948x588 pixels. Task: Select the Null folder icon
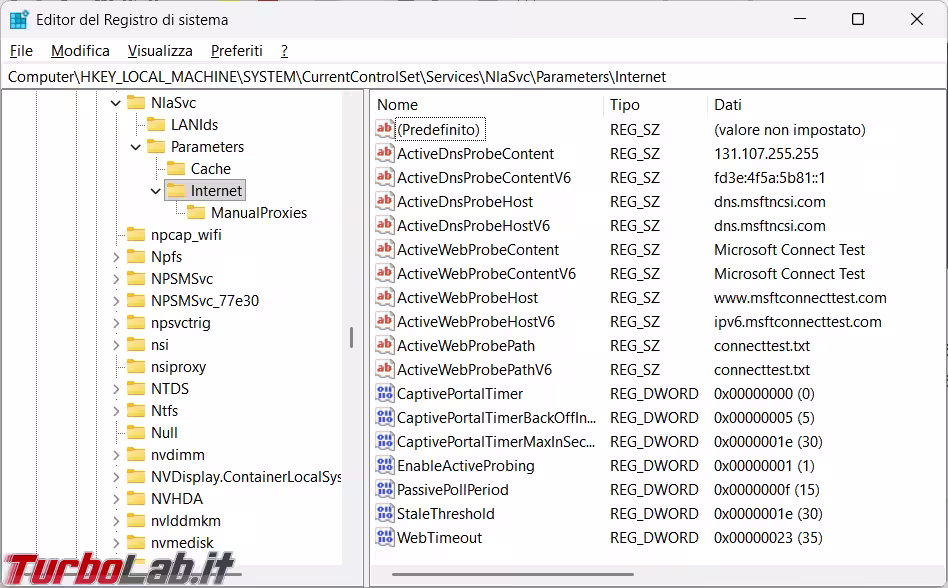click(x=136, y=433)
